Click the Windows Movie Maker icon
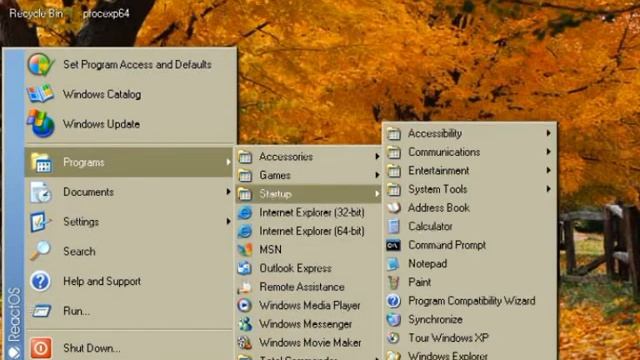Image resolution: width=640 pixels, height=360 pixels. click(x=245, y=343)
